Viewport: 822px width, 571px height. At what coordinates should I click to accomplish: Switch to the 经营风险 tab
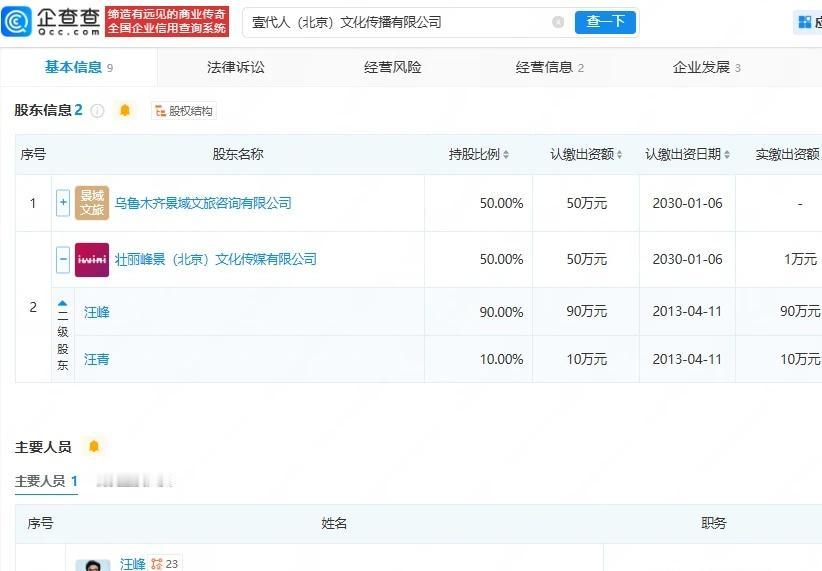click(393, 67)
